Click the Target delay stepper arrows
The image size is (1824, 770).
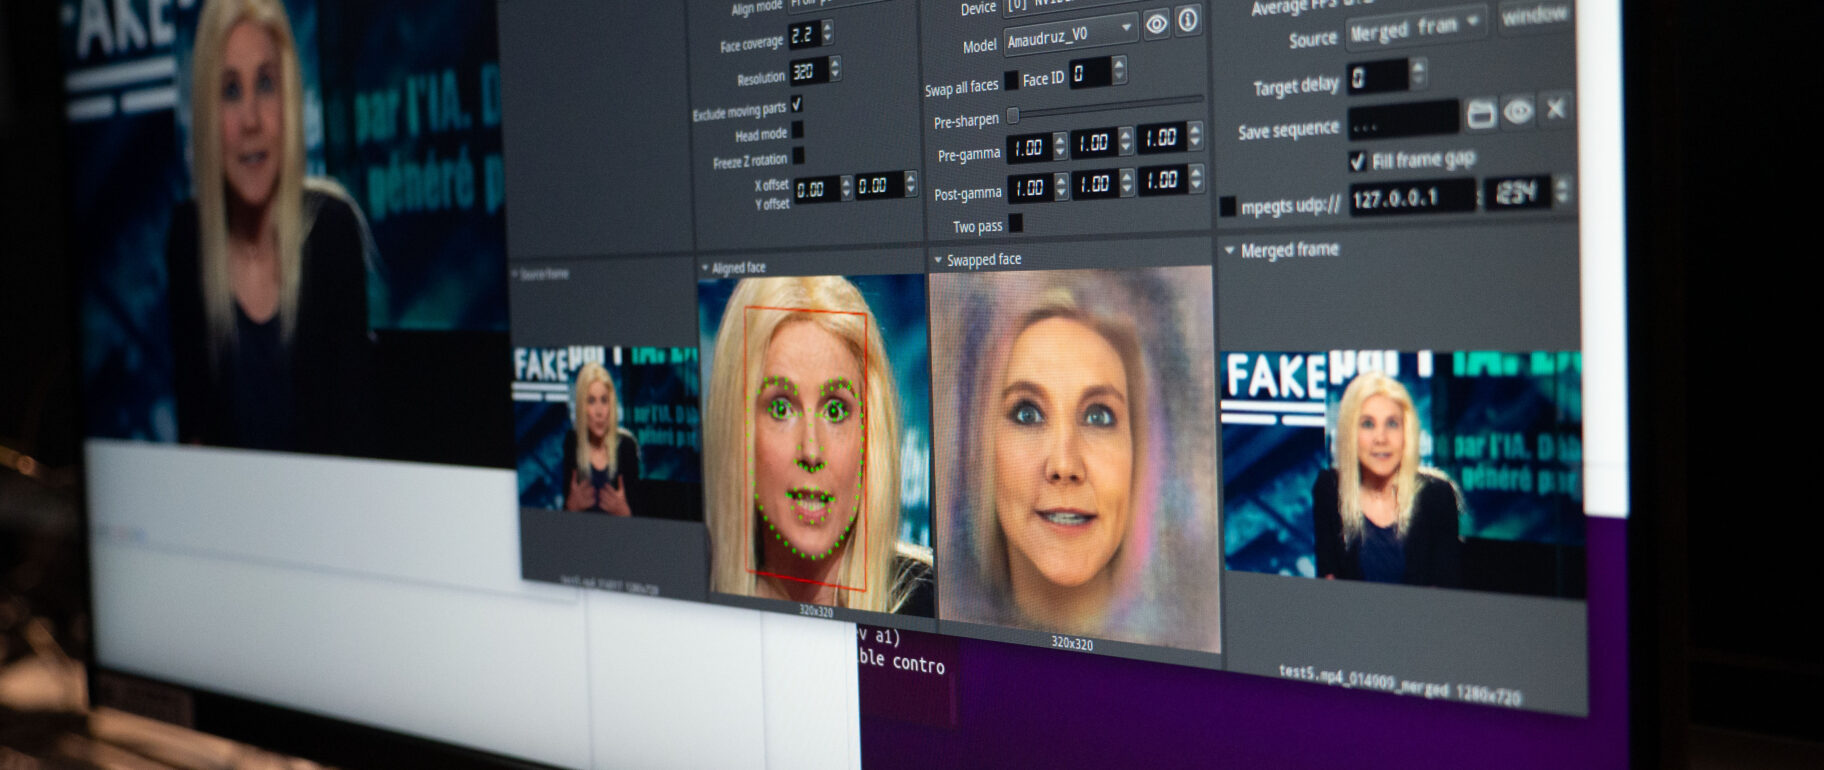[x=1418, y=73]
